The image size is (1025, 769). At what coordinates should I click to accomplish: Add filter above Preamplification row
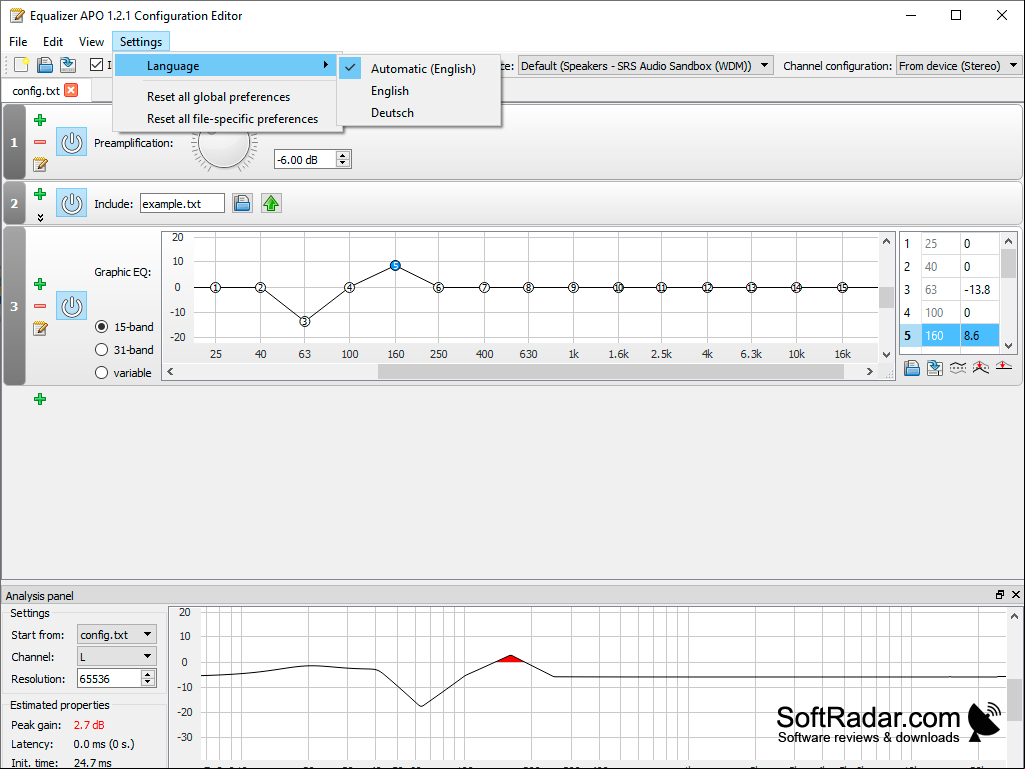(40, 120)
